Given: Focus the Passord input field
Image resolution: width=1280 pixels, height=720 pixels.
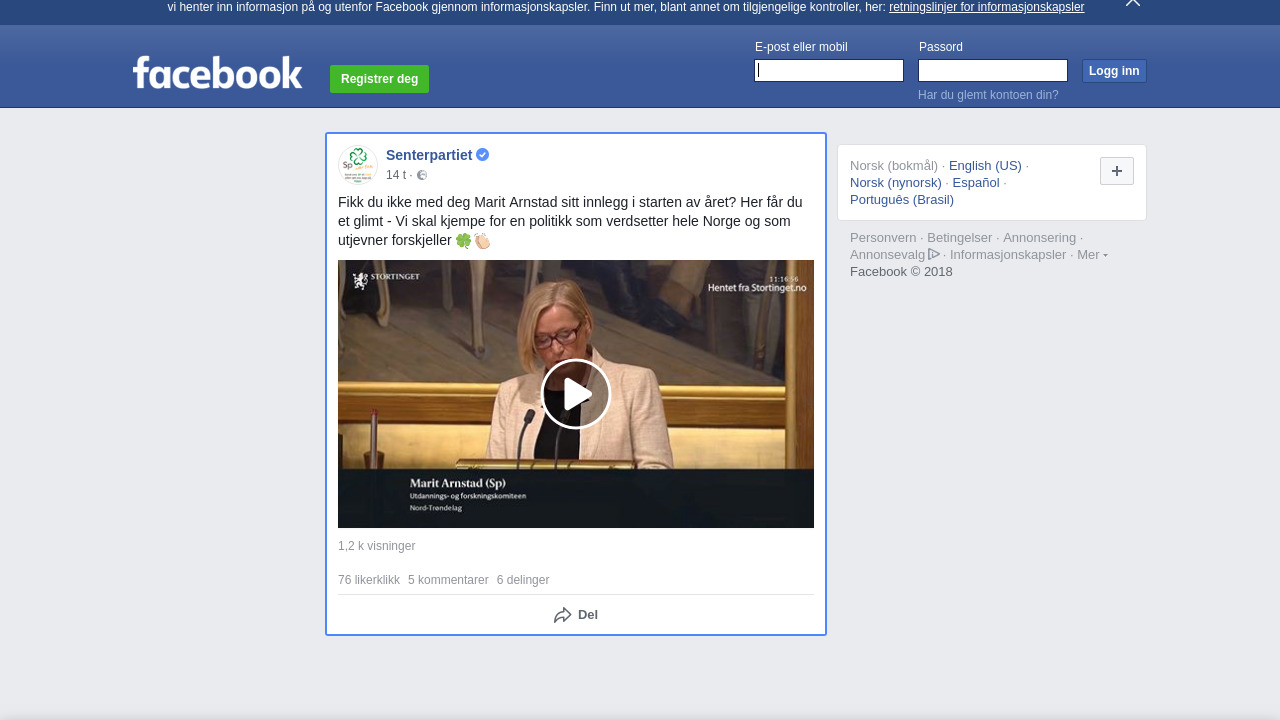Looking at the screenshot, I should click(993, 70).
